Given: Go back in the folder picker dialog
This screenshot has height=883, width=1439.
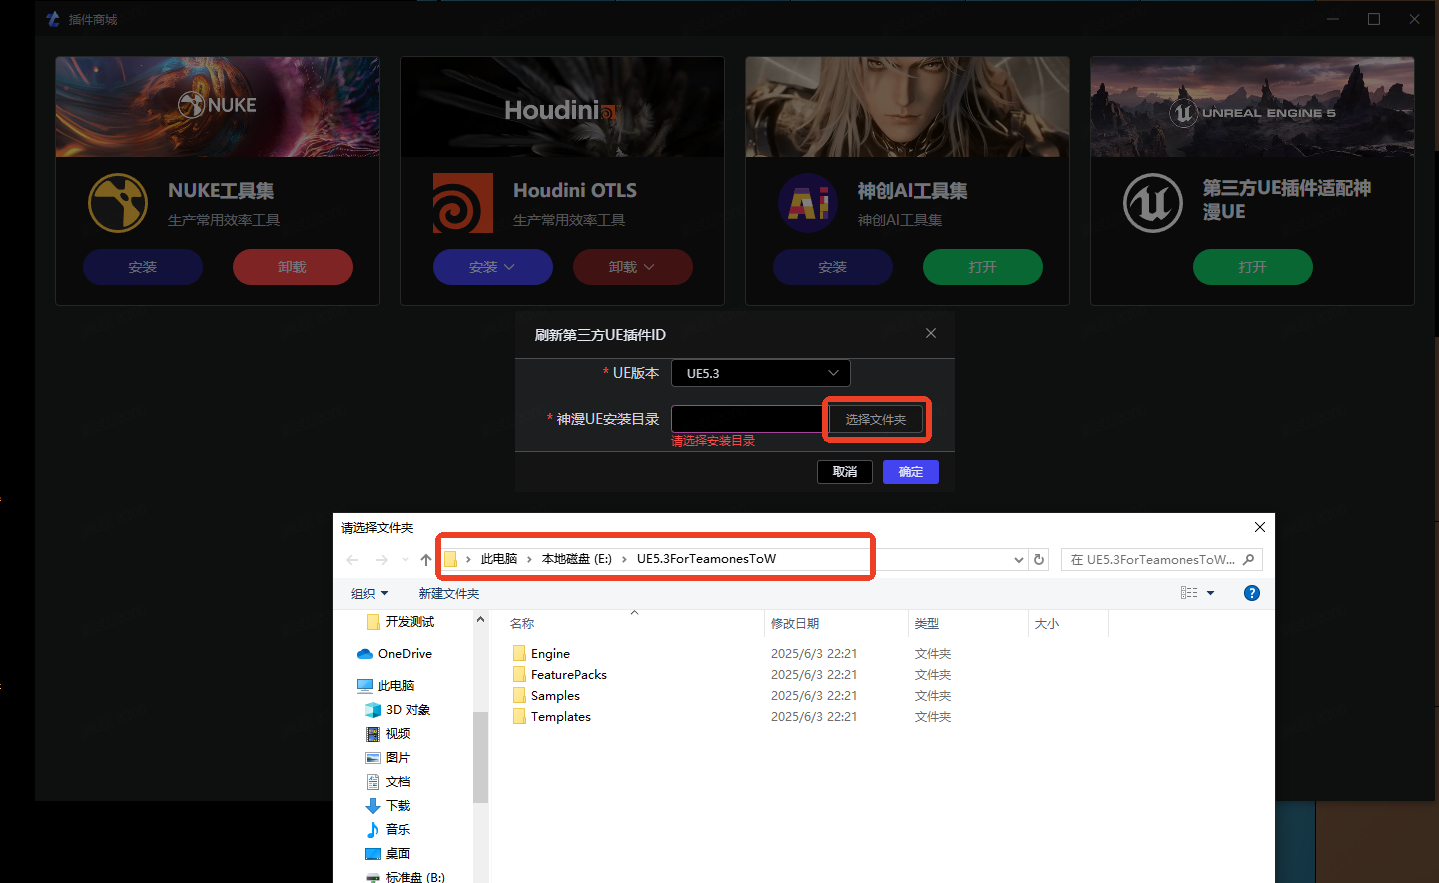Looking at the screenshot, I should click(352, 560).
